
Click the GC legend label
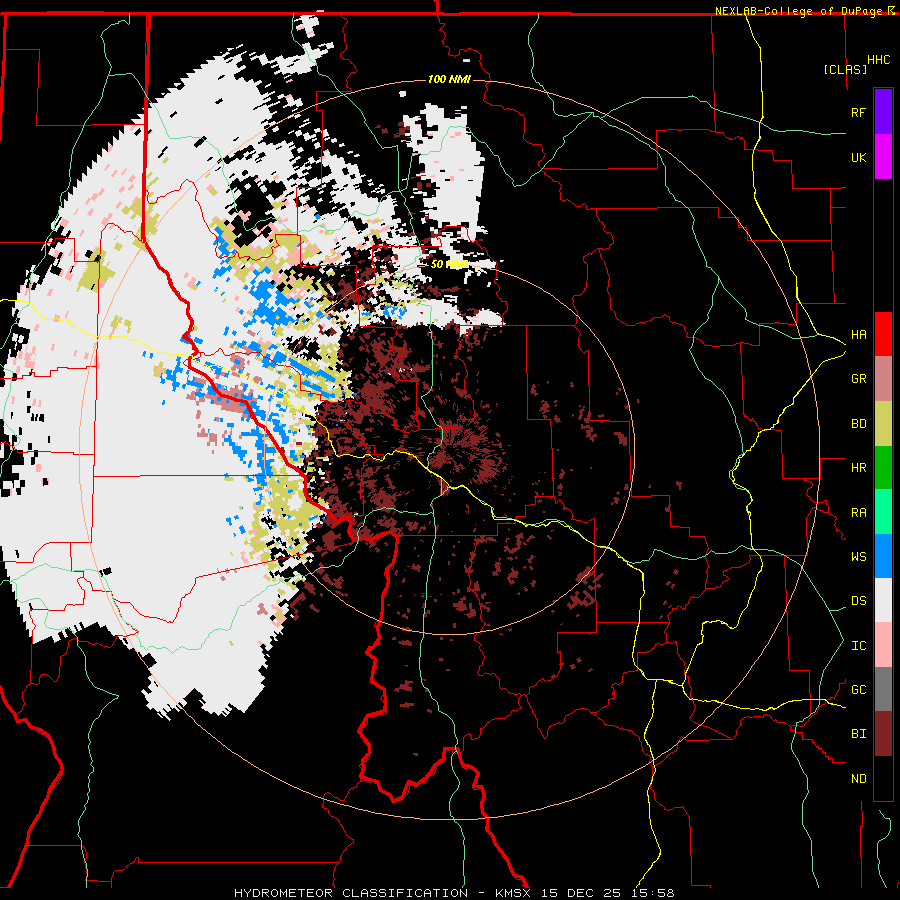pos(859,690)
